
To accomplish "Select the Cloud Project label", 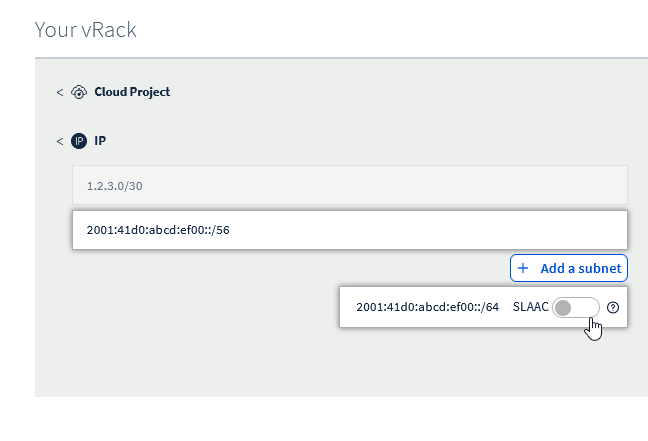I will coord(132,92).
